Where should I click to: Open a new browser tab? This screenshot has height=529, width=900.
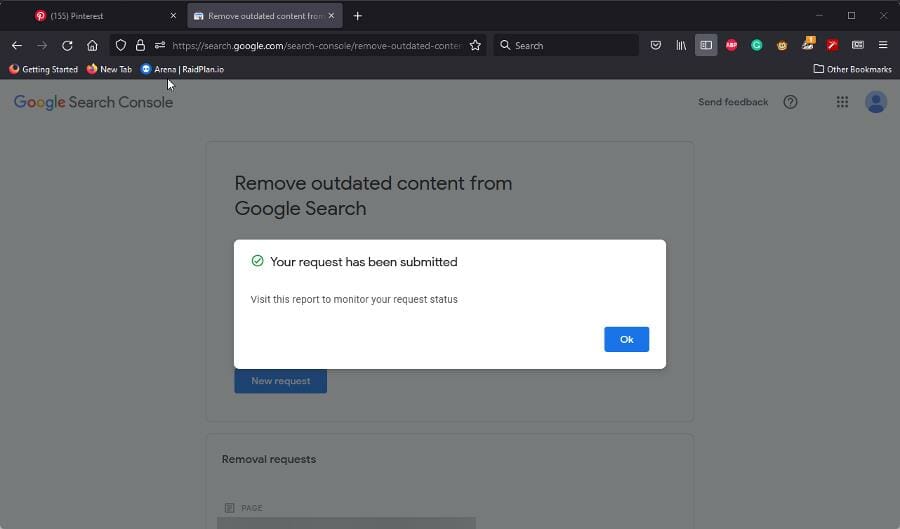(358, 16)
